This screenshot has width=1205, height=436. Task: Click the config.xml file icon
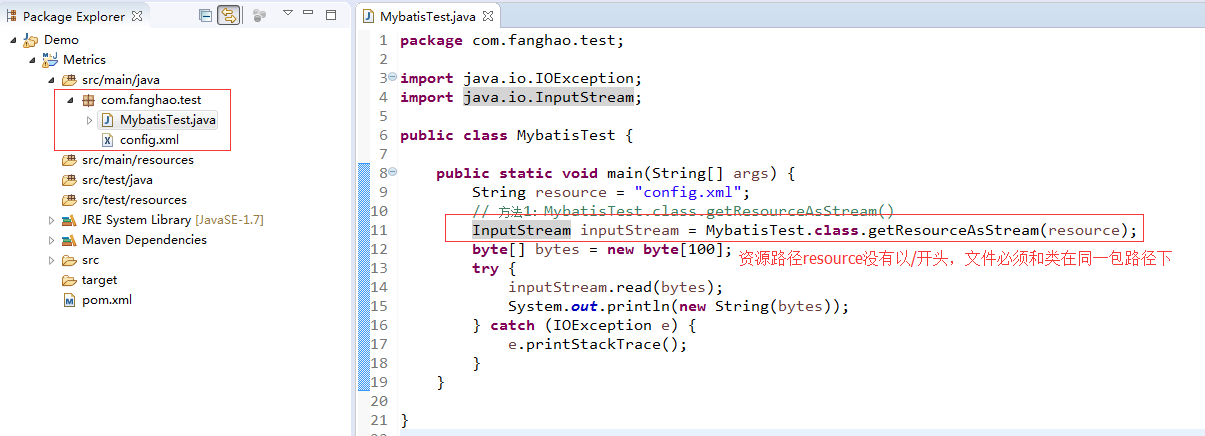[x=107, y=140]
